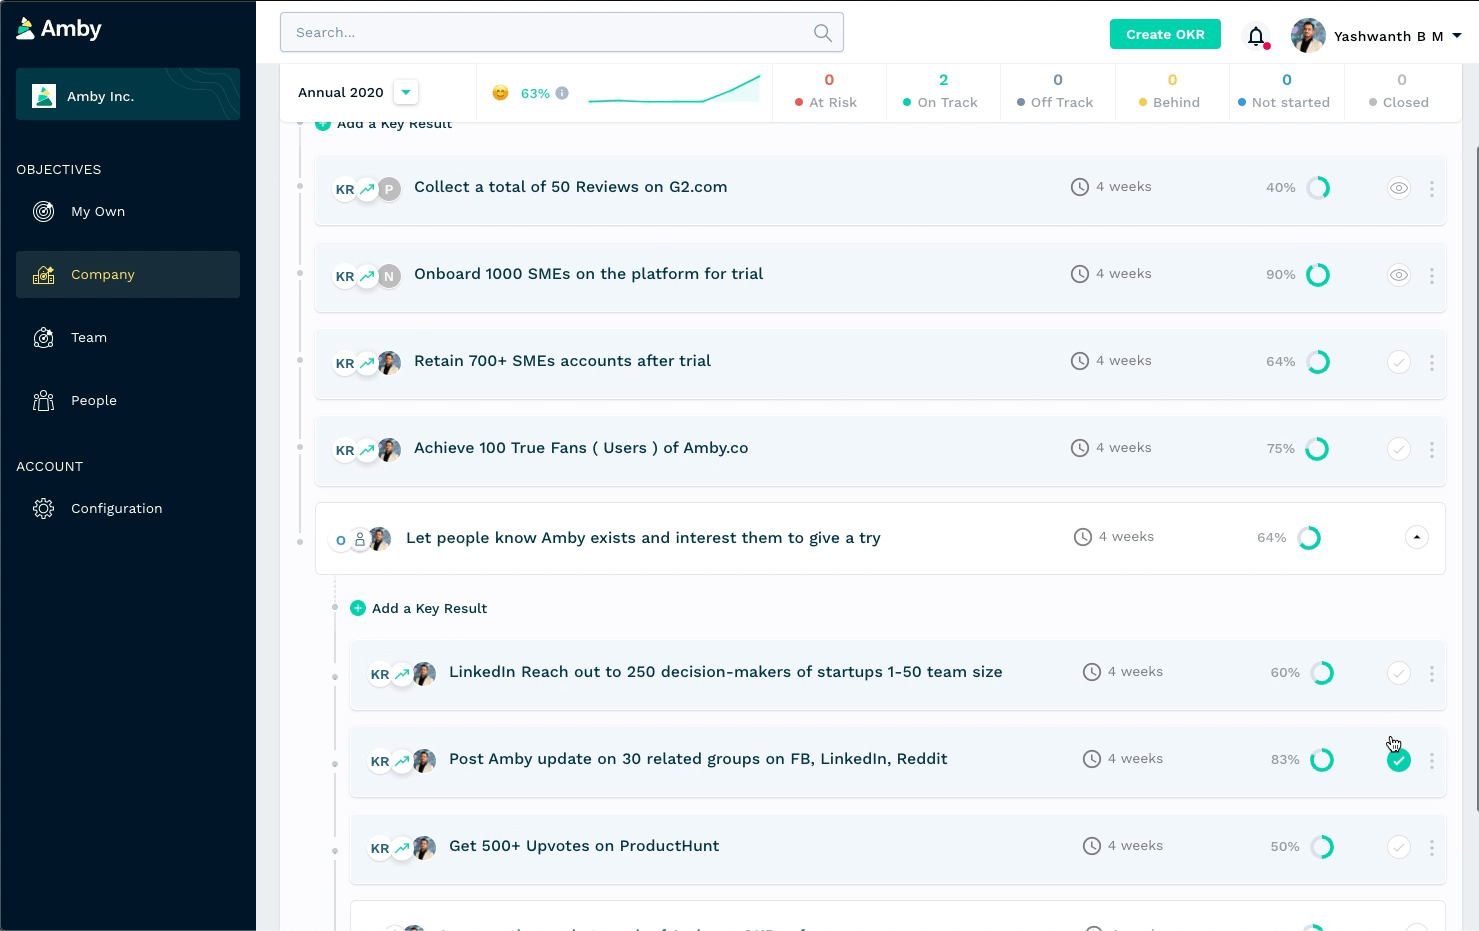Filter by At Risk status
The height and width of the screenshot is (931, 1479).
point(828,91)
